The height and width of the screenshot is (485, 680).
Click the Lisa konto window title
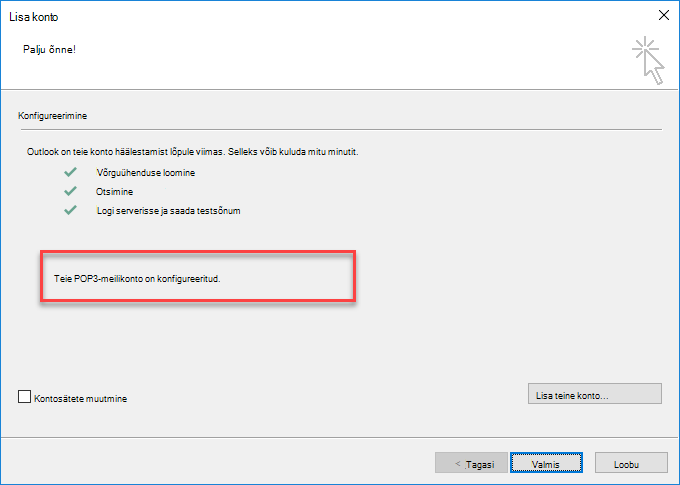click(x=34, y=17)
